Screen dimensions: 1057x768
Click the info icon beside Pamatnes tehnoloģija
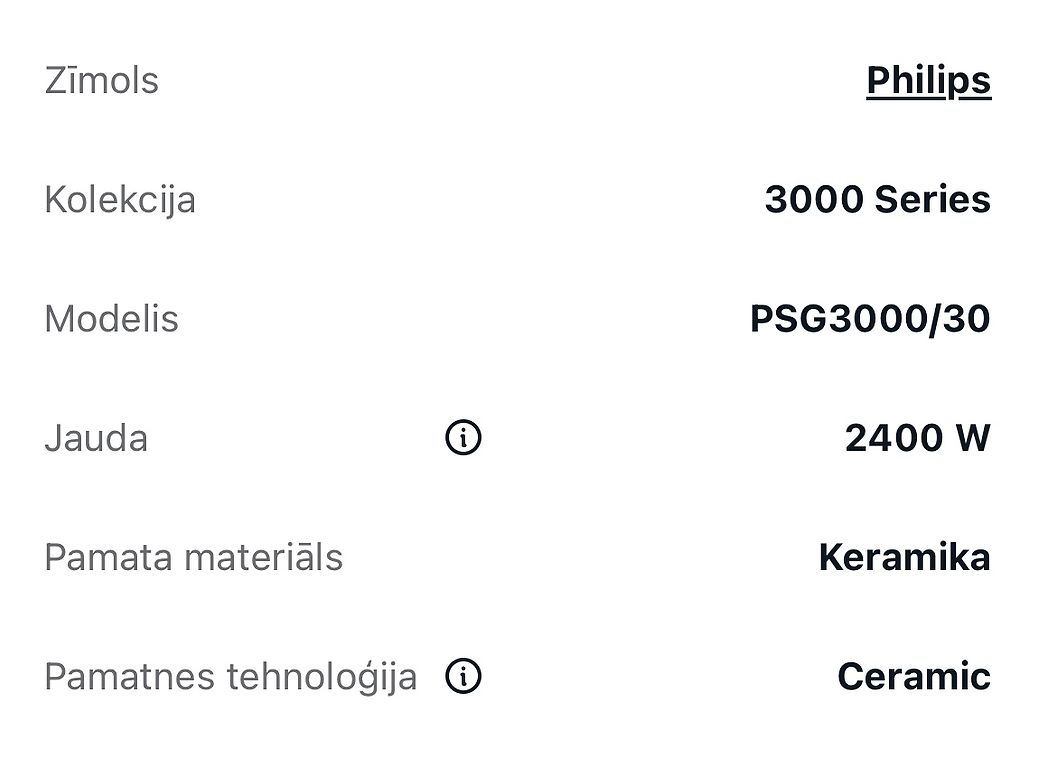pyautogui.click(x=463, y=676)
